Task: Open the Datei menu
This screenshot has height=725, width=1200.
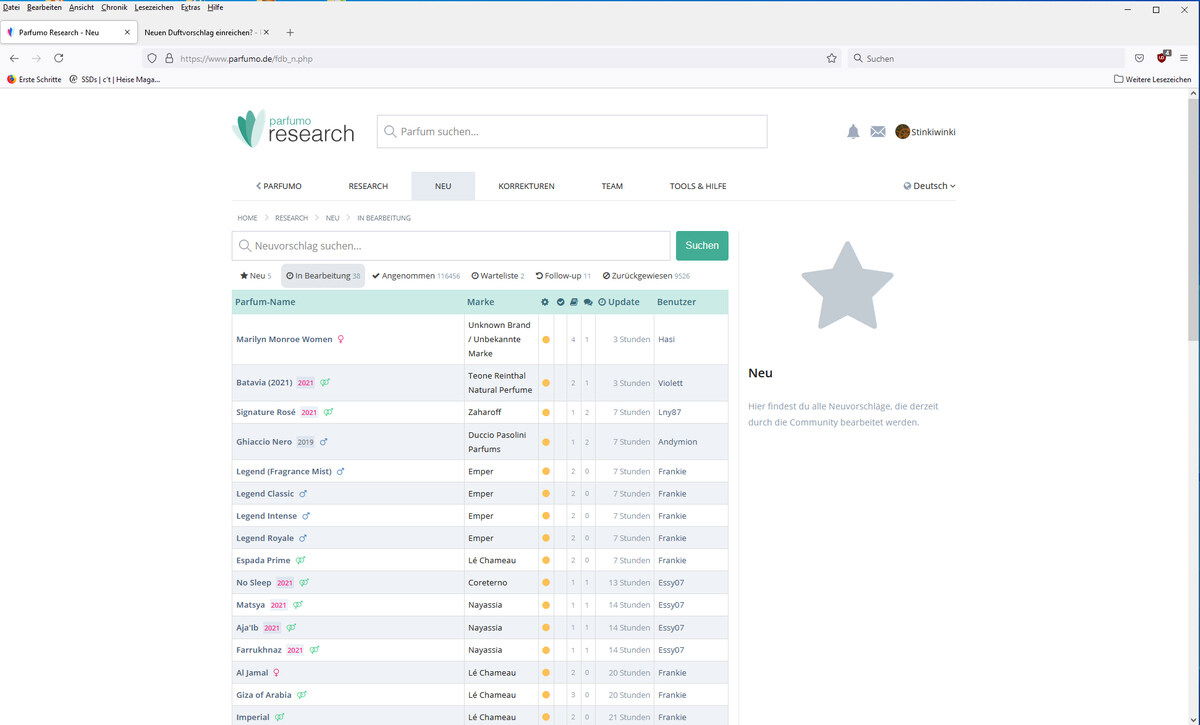Action: click(12, 7)
